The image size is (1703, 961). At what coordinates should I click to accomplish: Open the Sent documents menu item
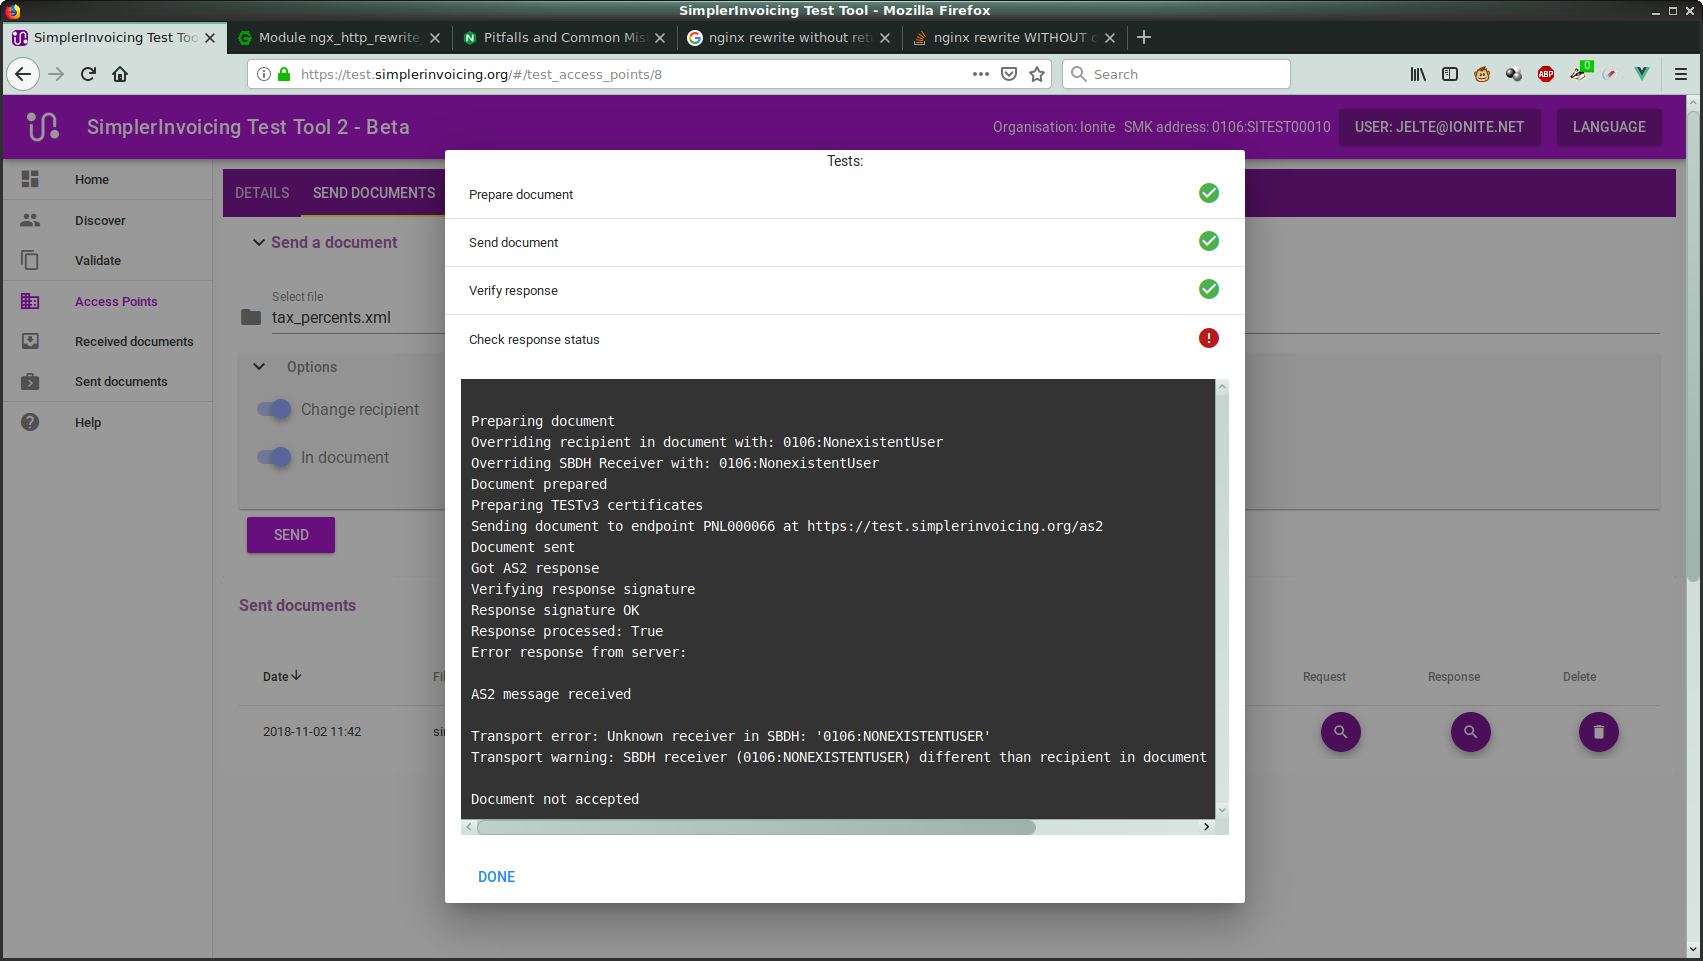pos(121,382)
